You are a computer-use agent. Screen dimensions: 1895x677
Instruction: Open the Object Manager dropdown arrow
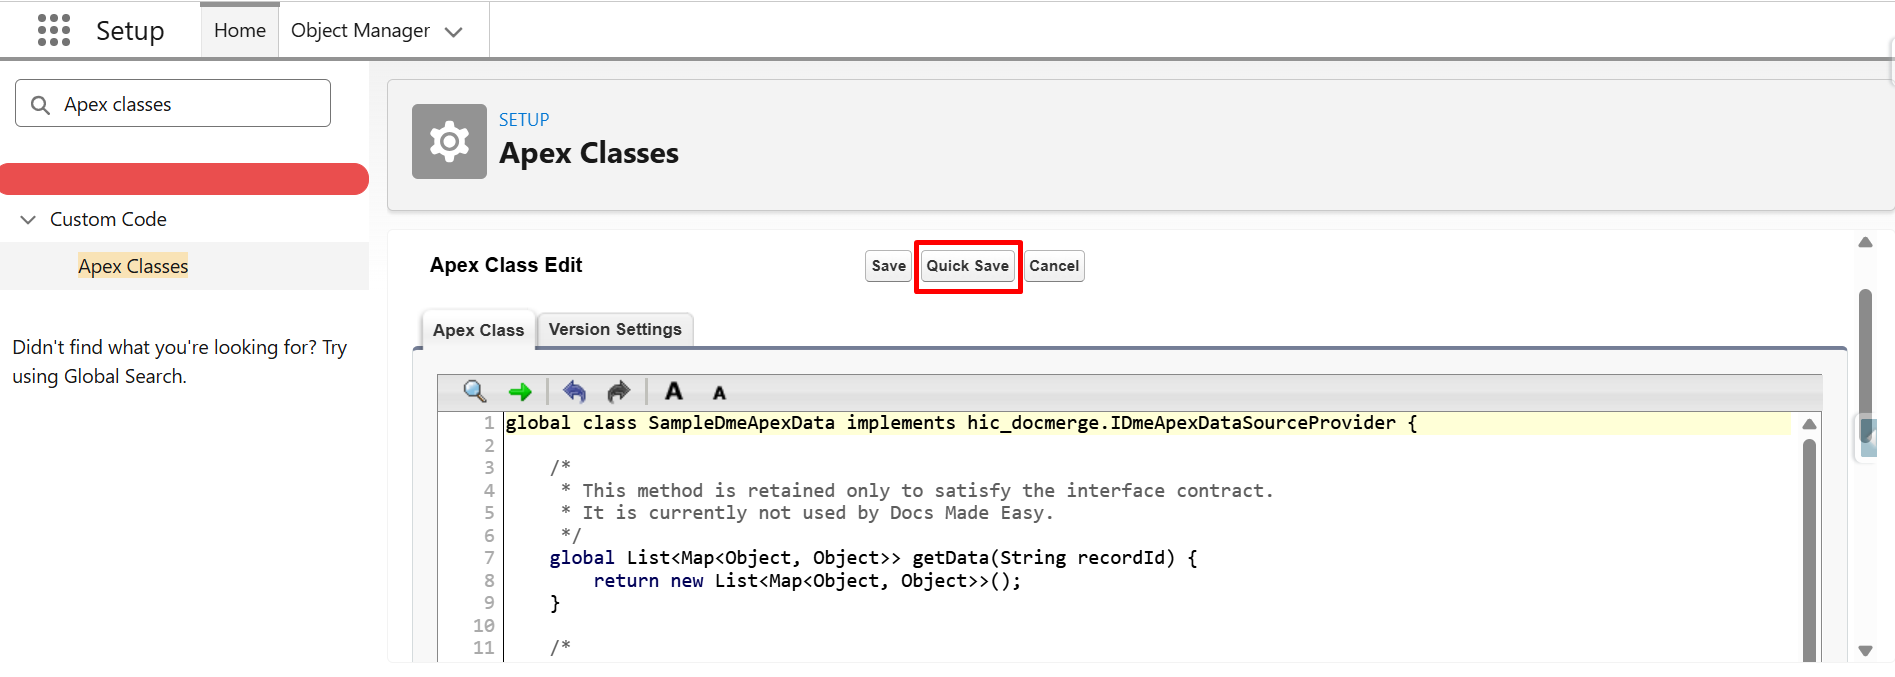tap(454, 32)
